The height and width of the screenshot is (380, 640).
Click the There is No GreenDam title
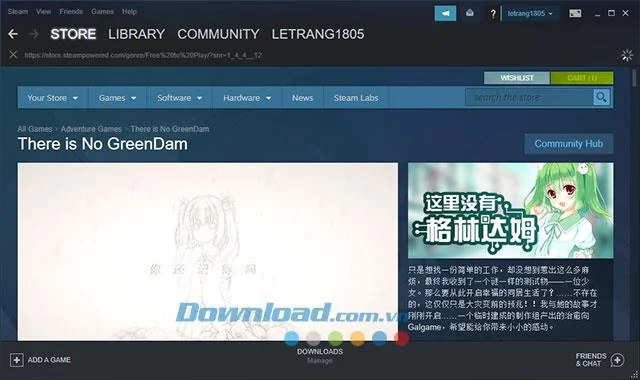tap(102, 144)
